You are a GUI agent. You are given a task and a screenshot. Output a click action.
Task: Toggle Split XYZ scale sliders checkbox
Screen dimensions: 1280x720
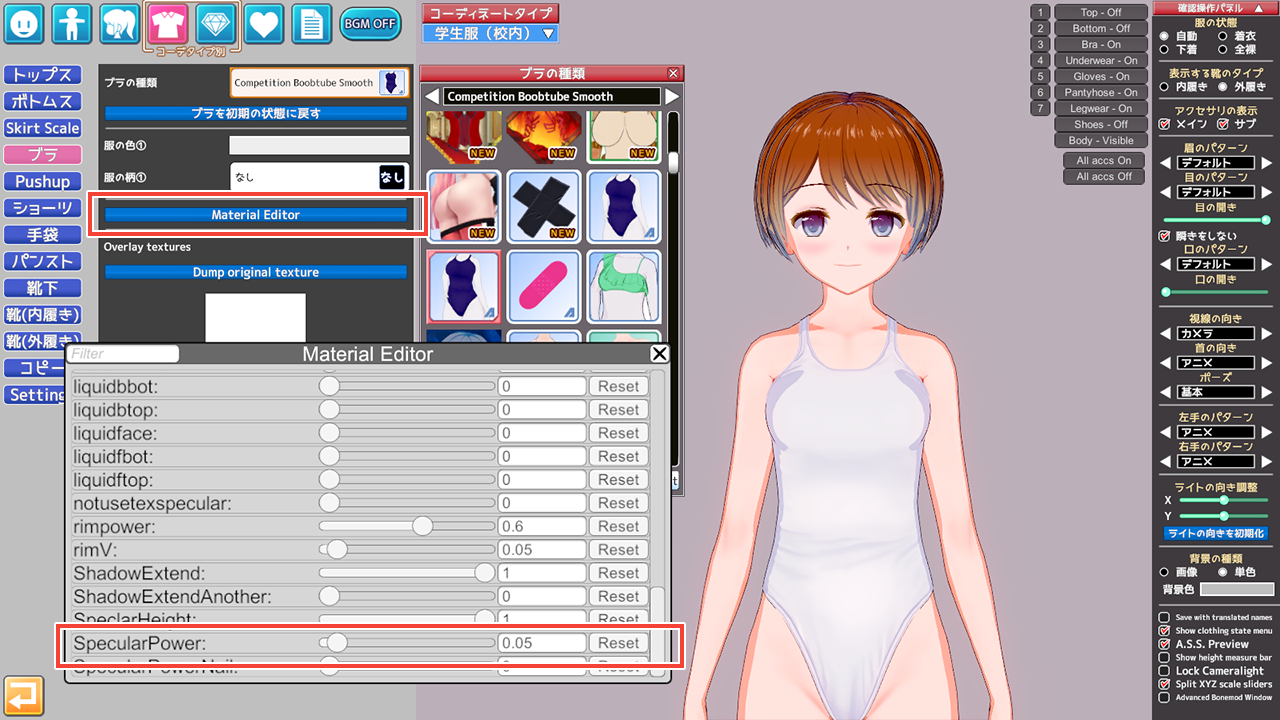pyautogui.click(x=1164, y=684)
